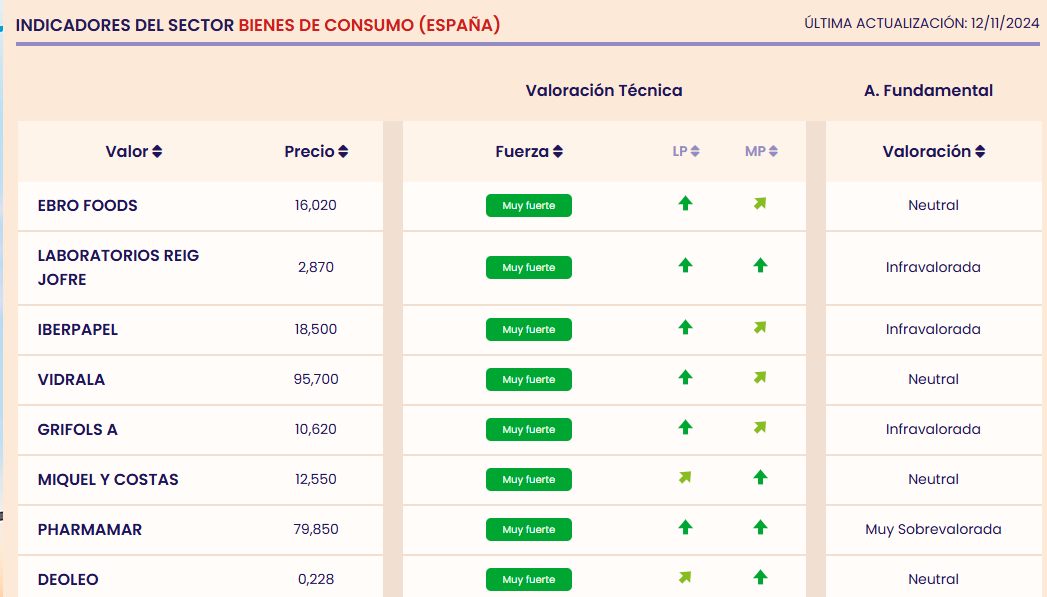Click EBRO FOODS medium-term diagonal arrow
This screenshot has height=597, width=1047.
[x=760, y=204]
